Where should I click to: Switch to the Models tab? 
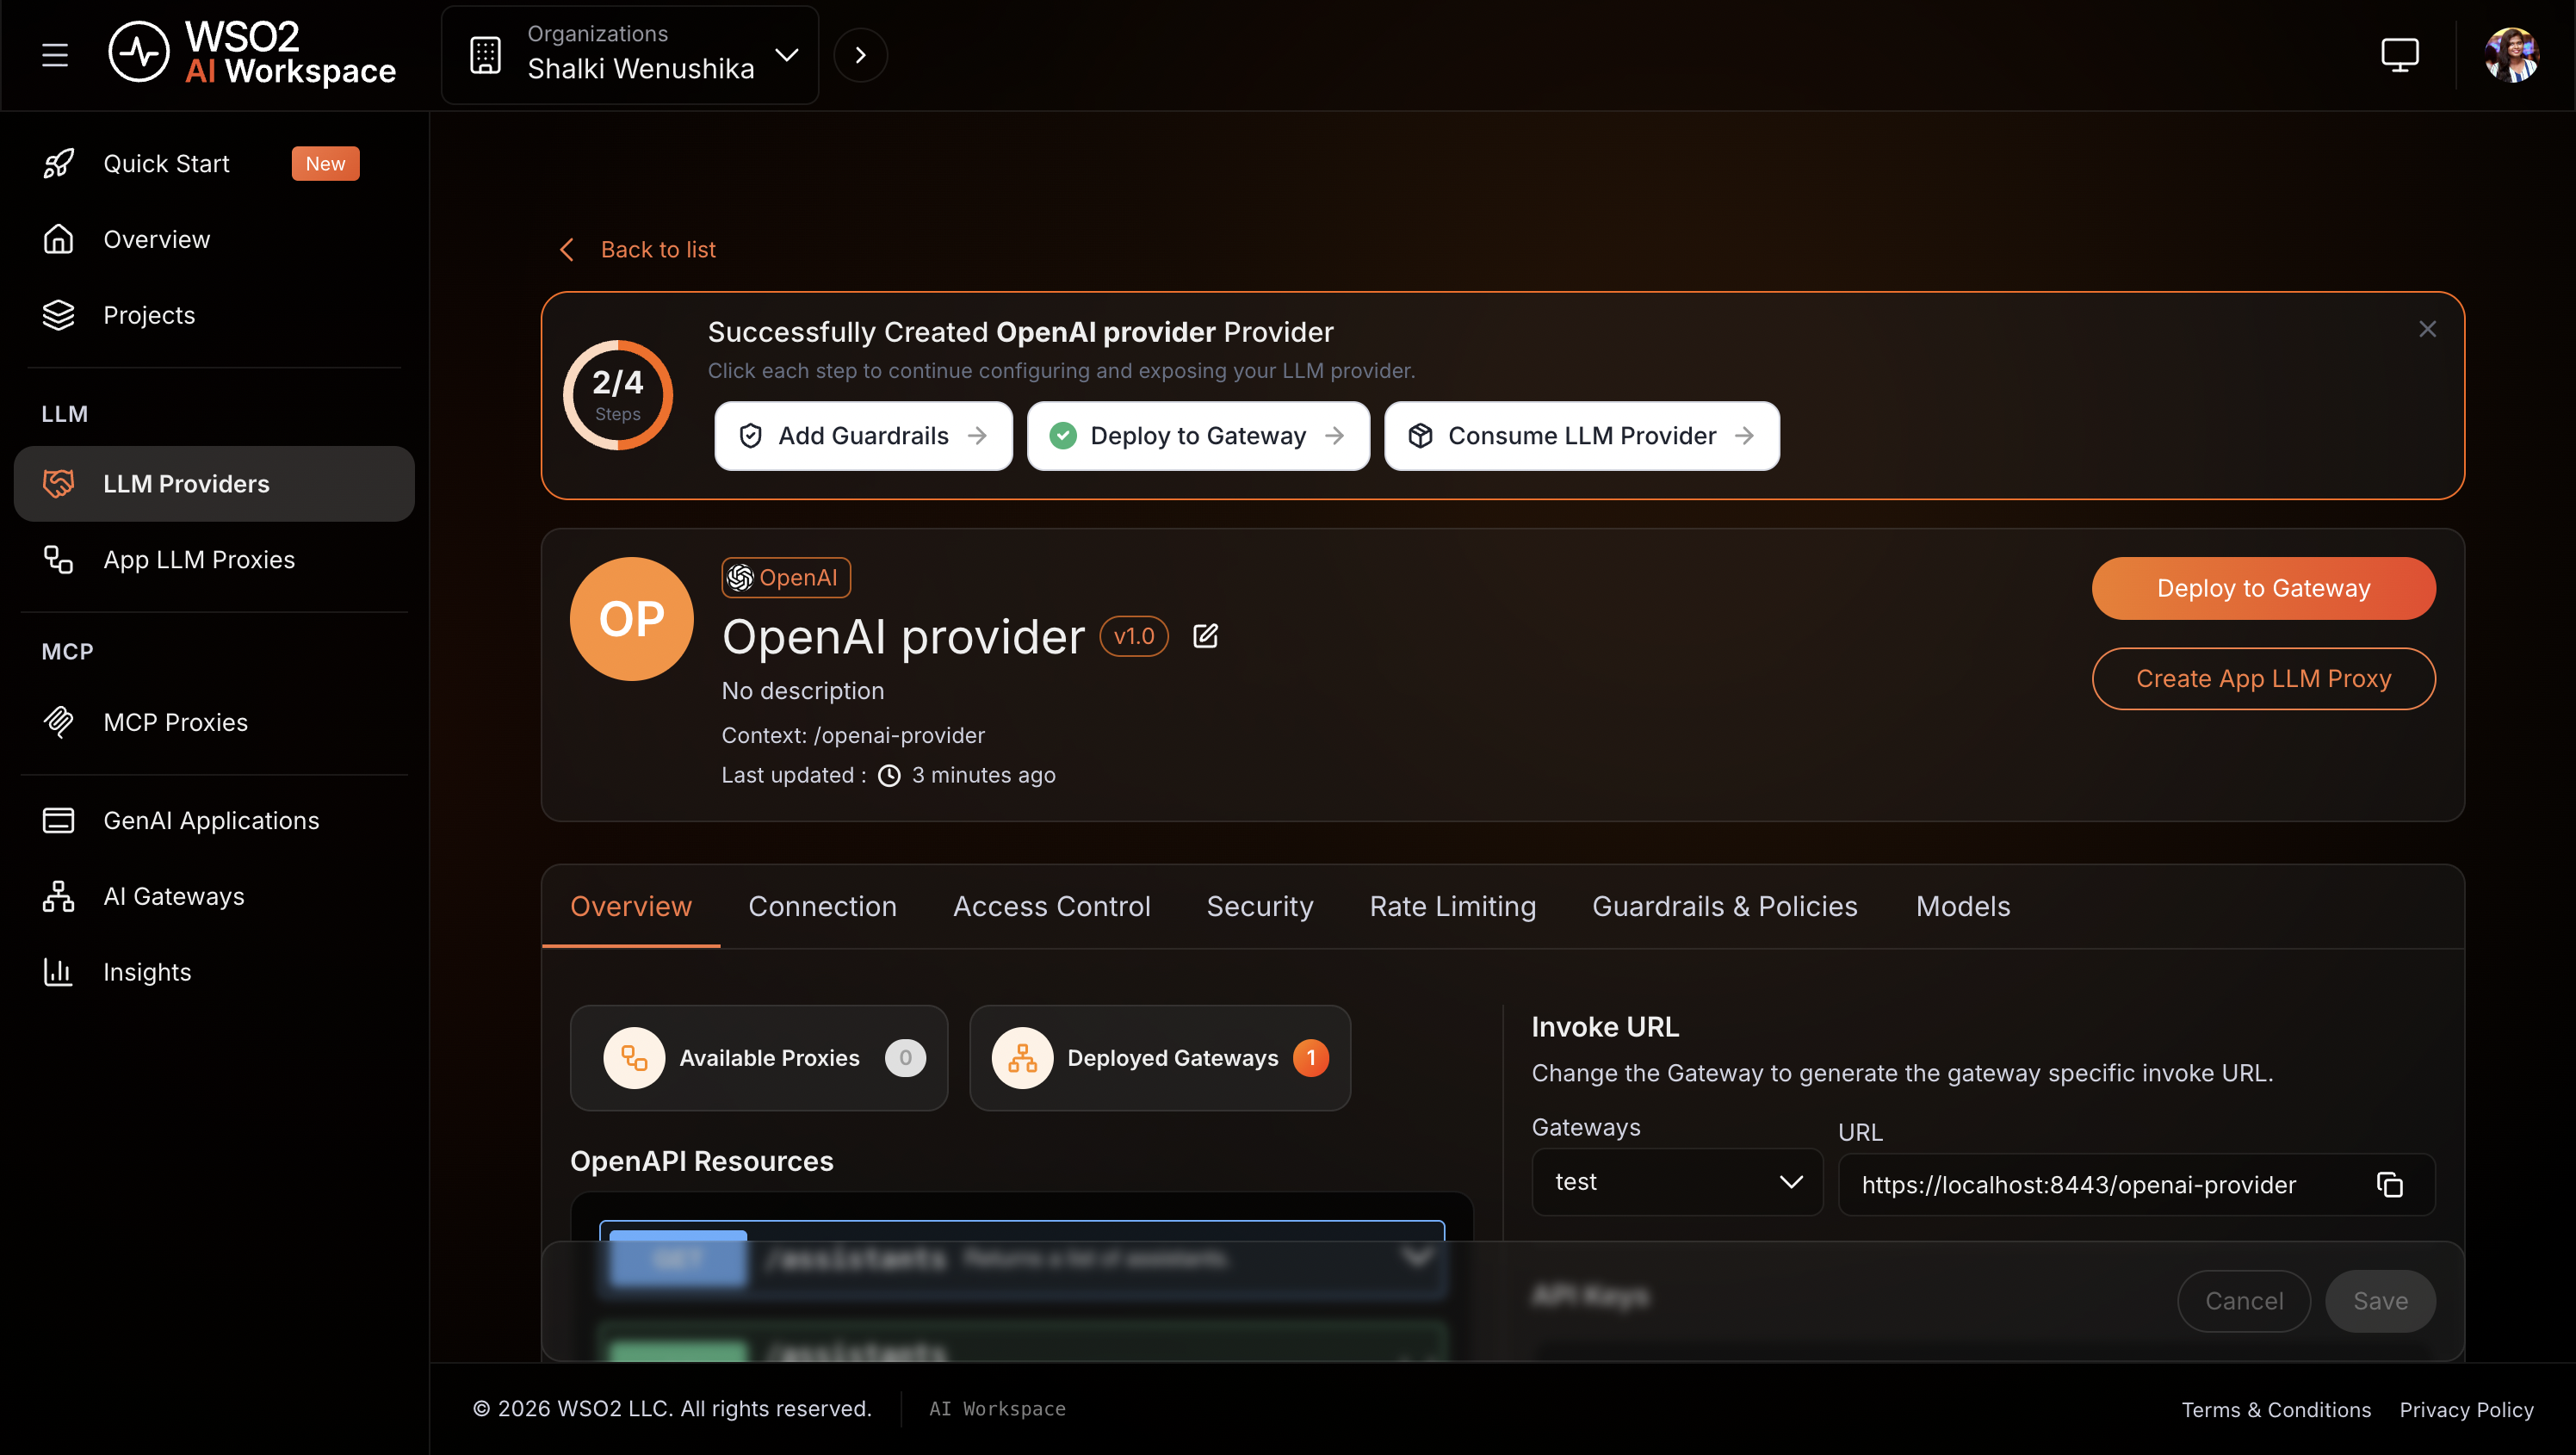[x=1962, y=907]
